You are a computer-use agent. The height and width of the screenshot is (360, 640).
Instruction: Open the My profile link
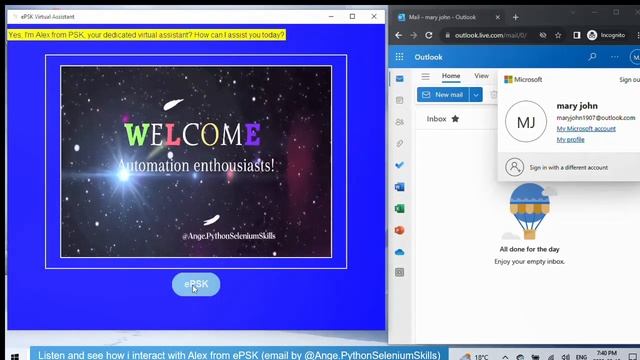tap(570, 140)
